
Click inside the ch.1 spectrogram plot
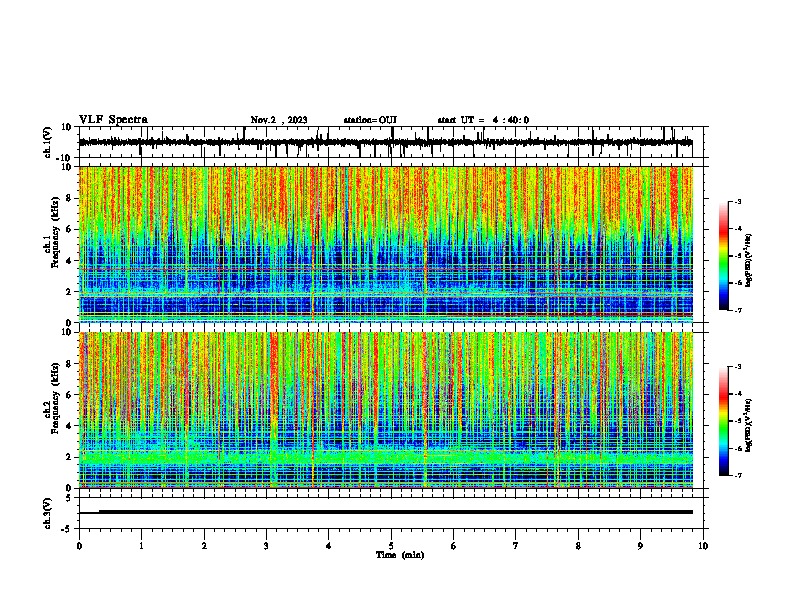386,244
